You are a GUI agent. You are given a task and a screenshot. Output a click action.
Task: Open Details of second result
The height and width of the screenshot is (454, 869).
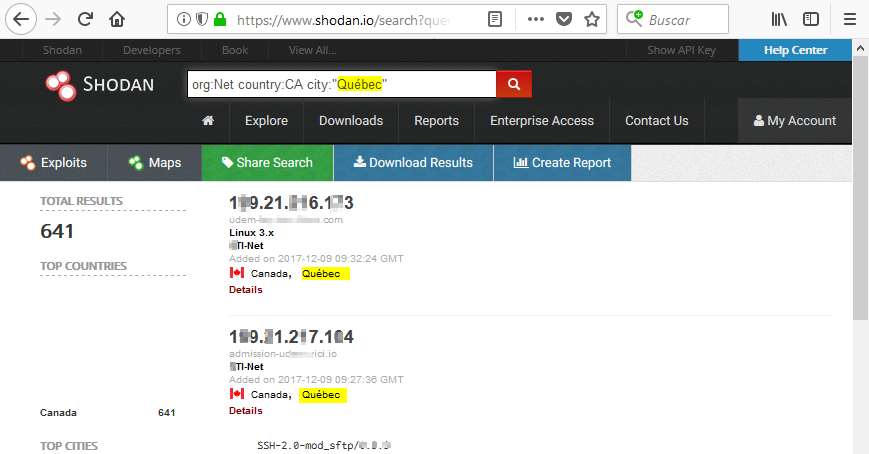click(246, 411)
